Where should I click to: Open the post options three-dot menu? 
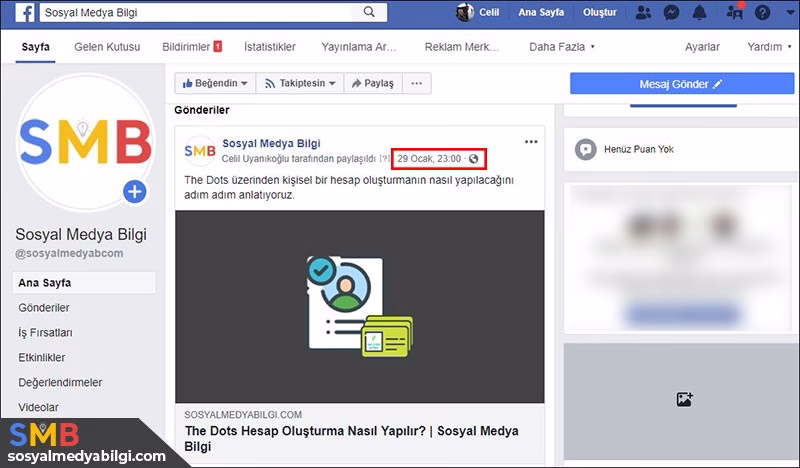[531, 142]
